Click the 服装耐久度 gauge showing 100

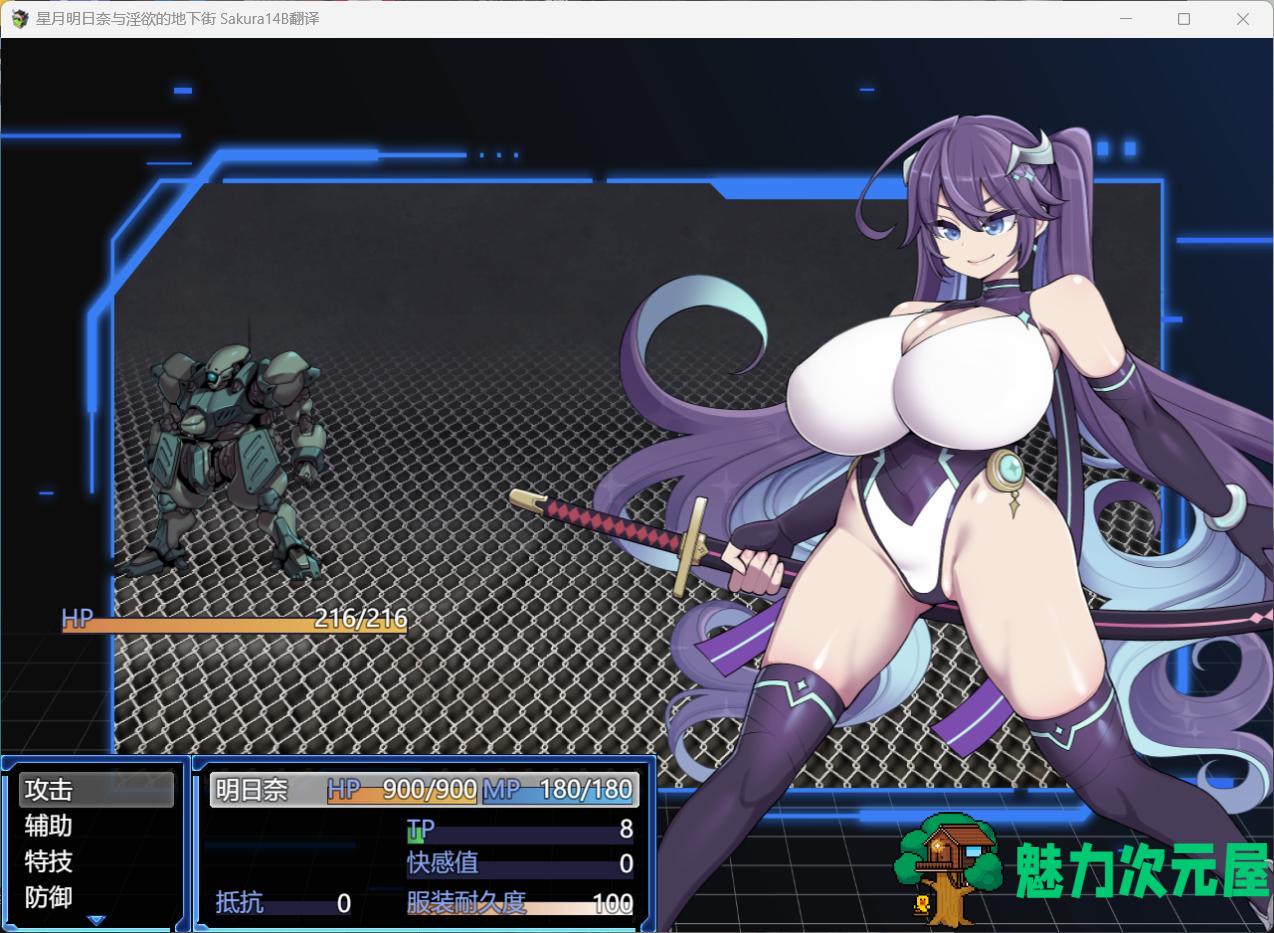520,903
